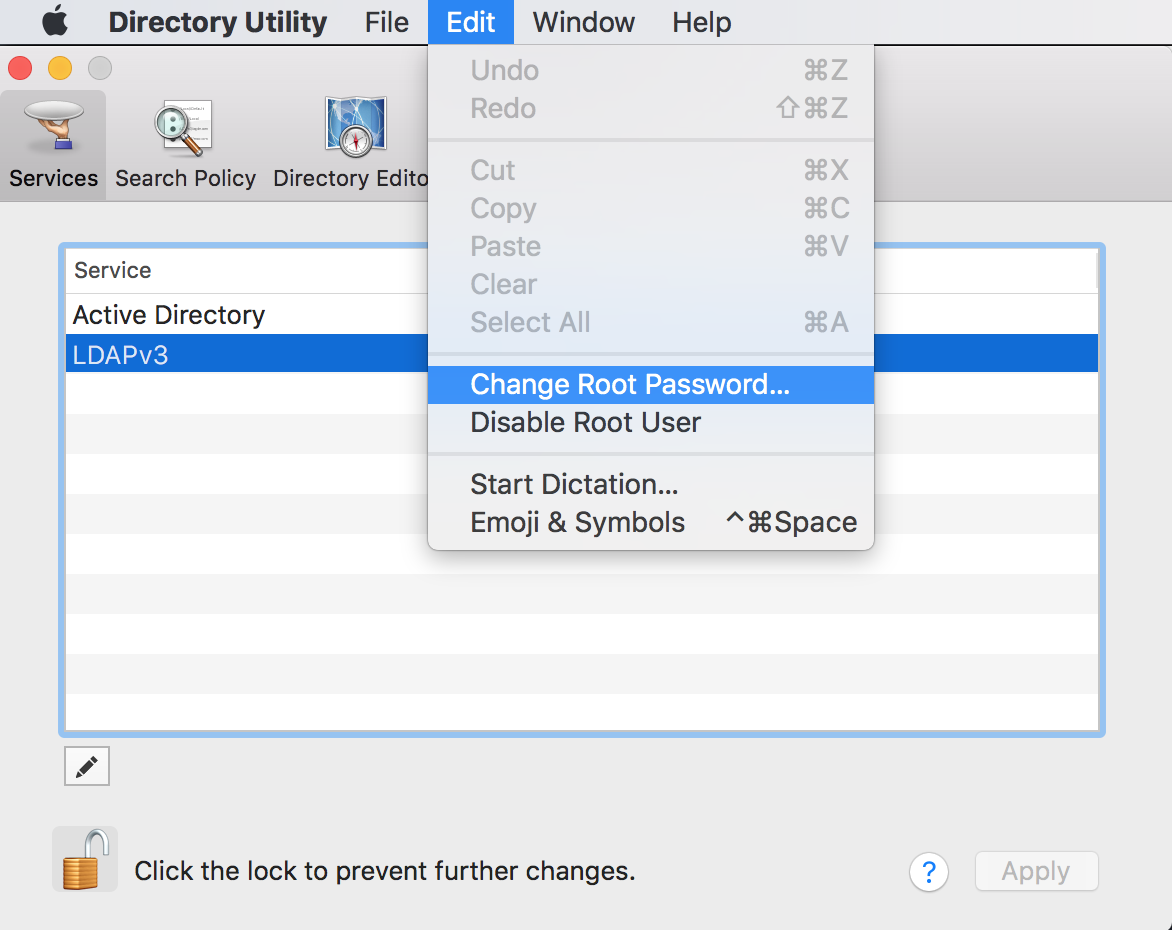1172x930 pixels.
Task: Choose Start Dictation menu entry
Action: coord(574,485)
